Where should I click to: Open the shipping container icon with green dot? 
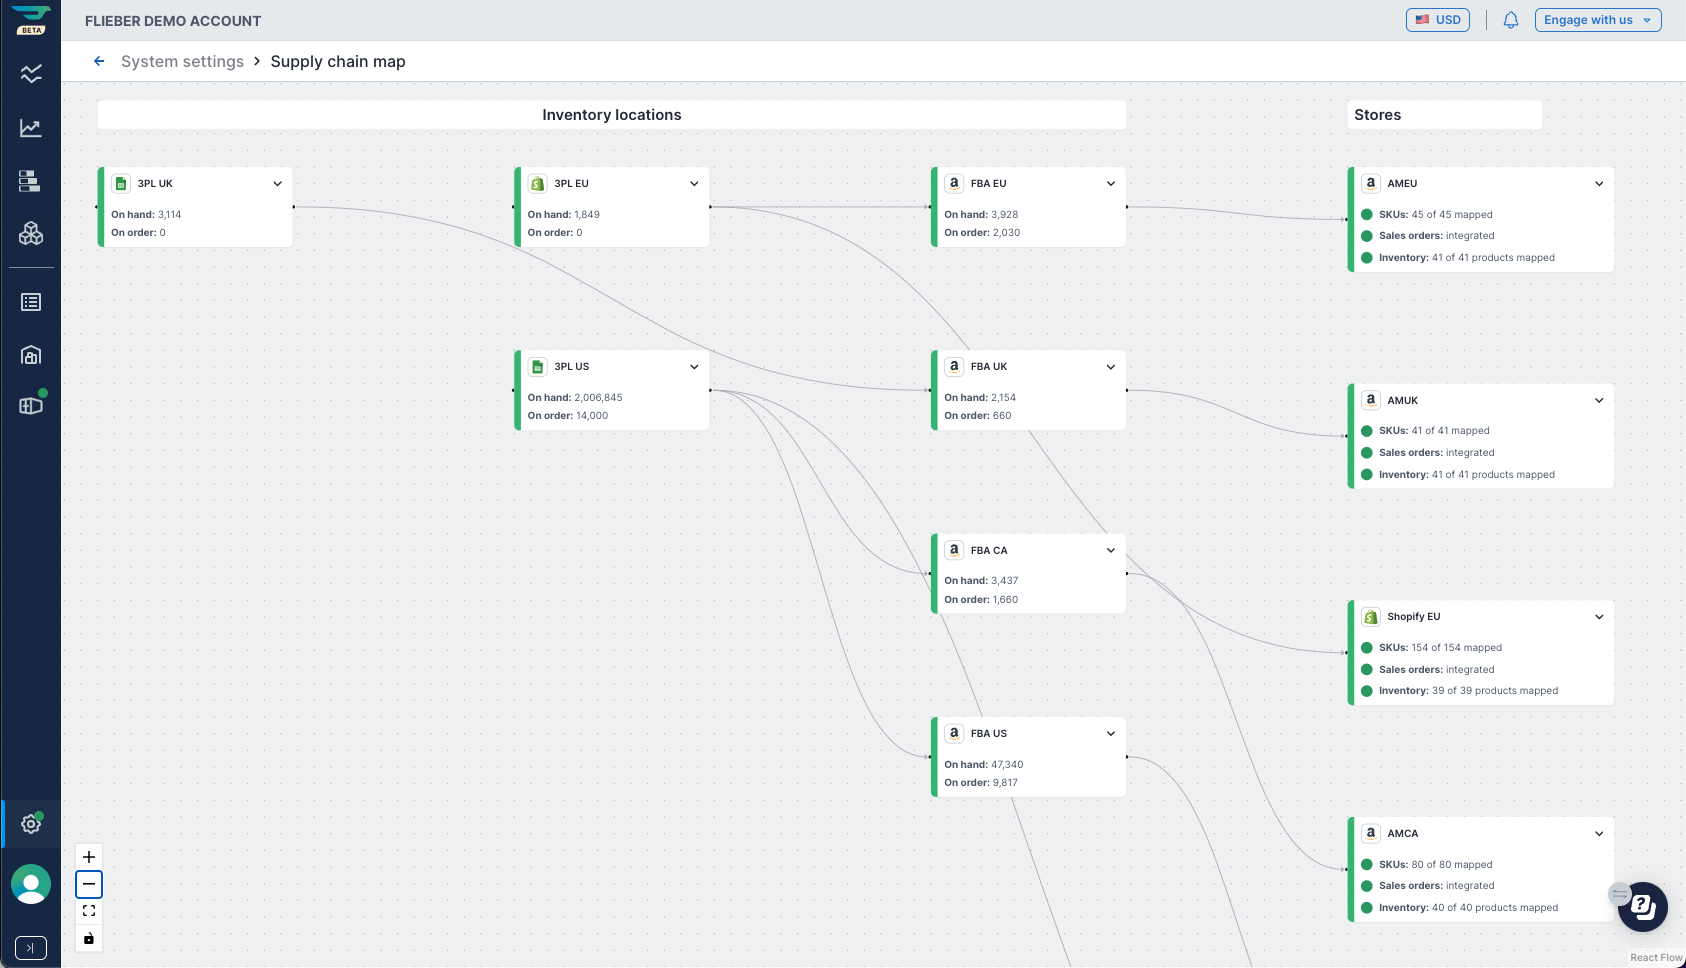pos(30,405)
